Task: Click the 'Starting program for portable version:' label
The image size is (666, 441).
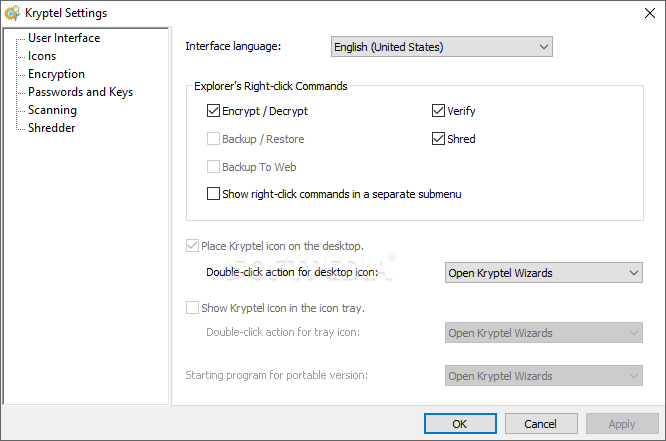Action: click(x=277, y=375)
